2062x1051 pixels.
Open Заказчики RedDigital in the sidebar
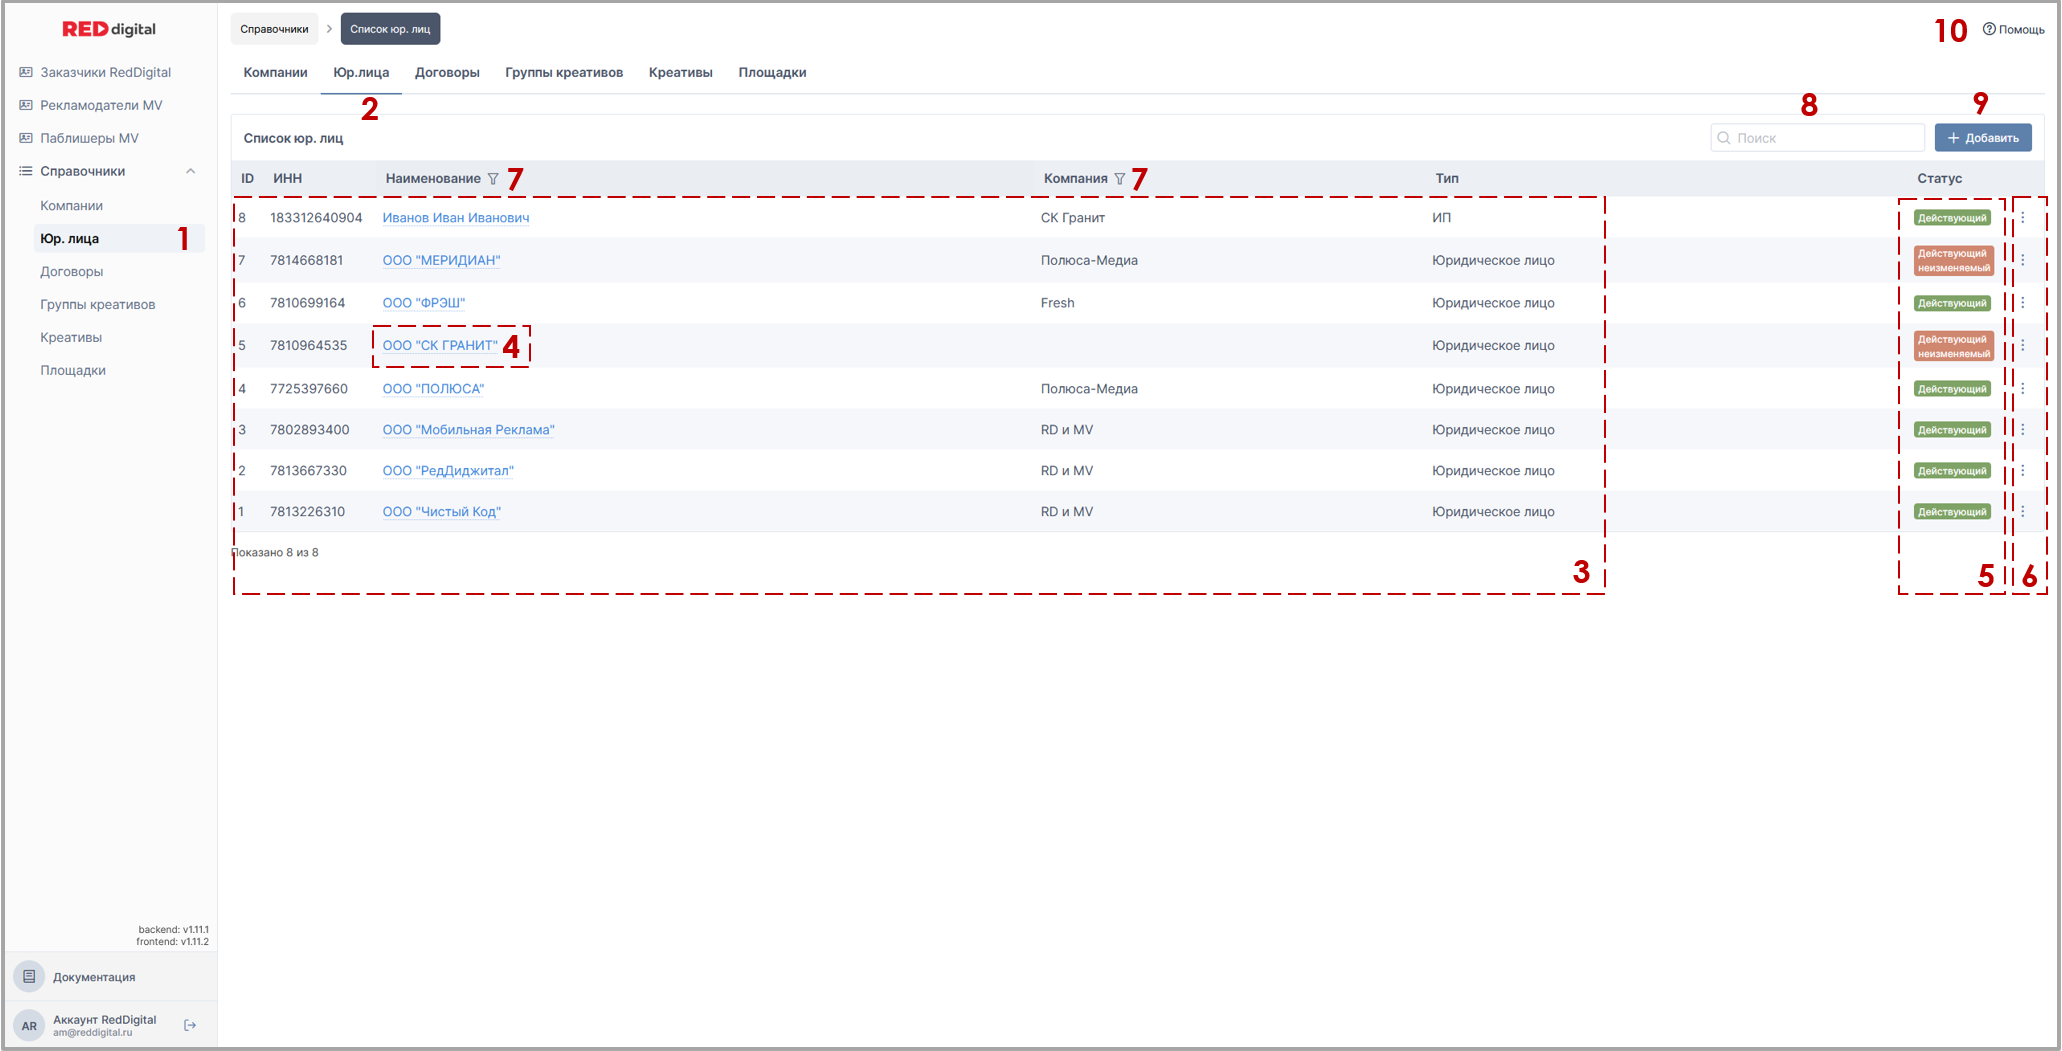point(105,72)
